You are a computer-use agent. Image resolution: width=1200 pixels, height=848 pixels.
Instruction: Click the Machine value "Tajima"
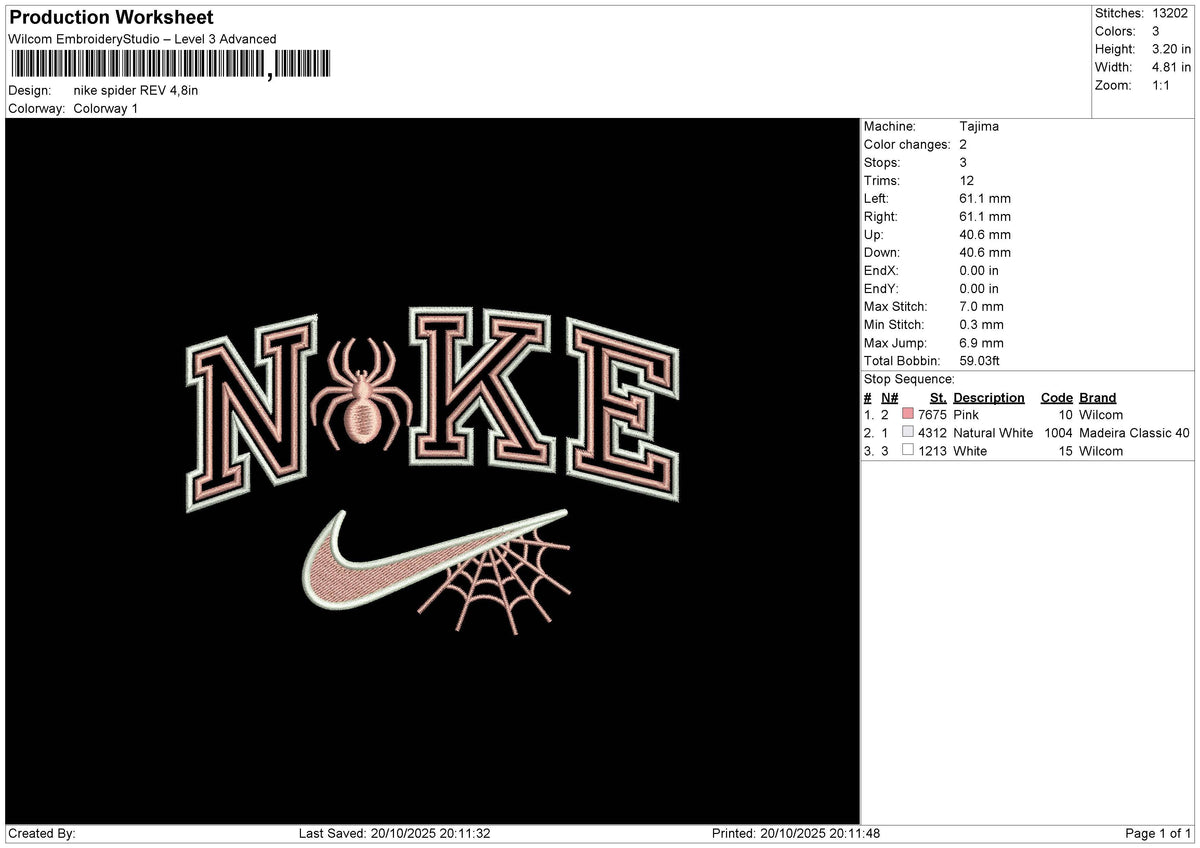click(979, 127)
